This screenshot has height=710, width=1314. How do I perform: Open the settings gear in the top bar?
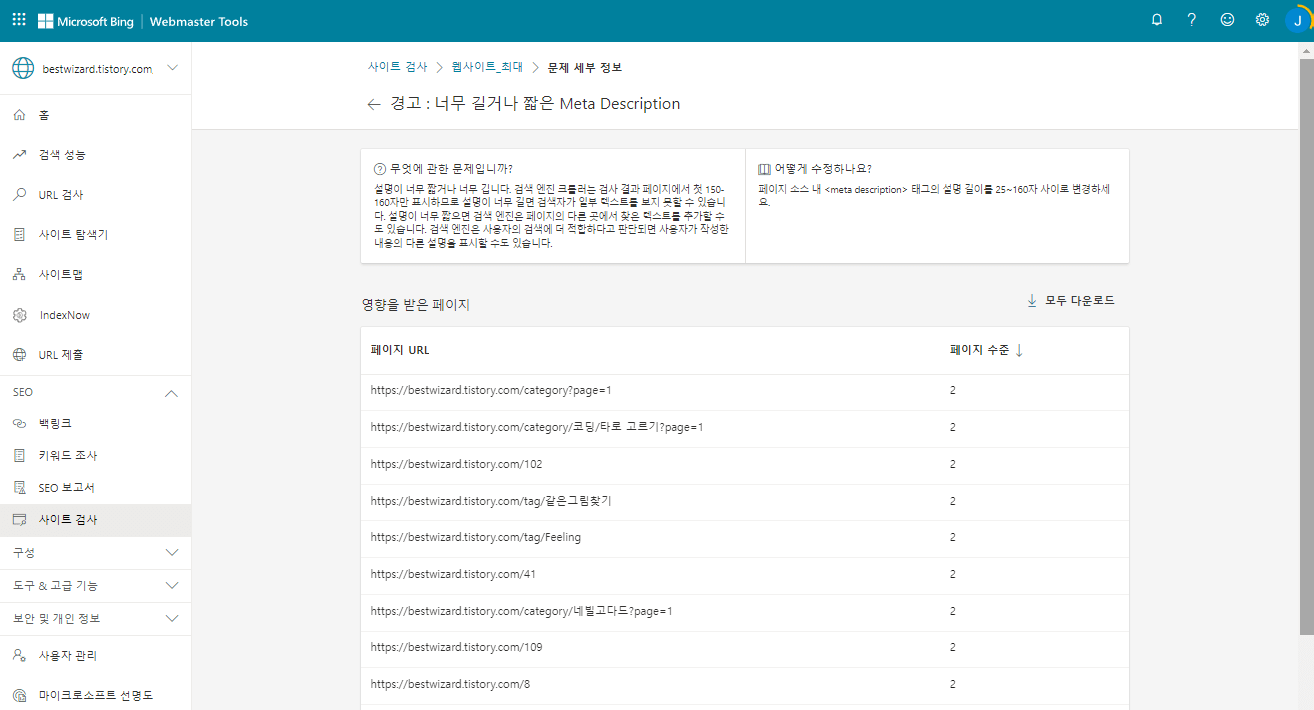point(1262,19)
